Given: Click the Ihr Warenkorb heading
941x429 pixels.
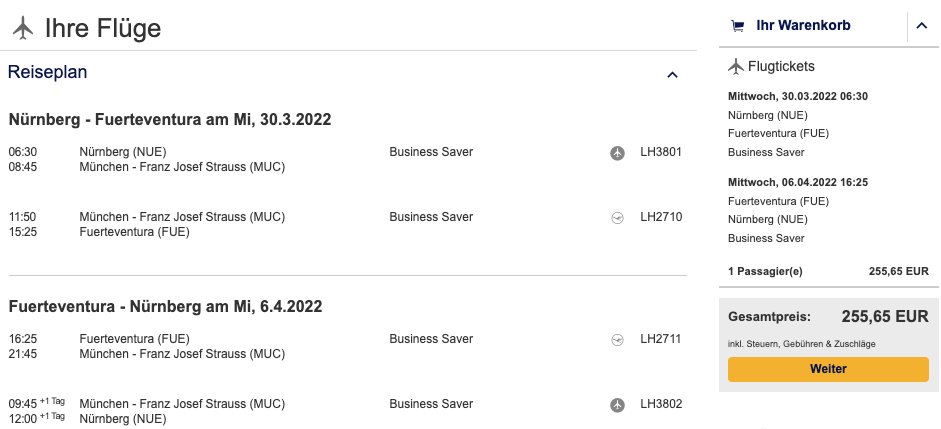Looking at the screenshot, I should pyautogui.click(x=803, y=26).
